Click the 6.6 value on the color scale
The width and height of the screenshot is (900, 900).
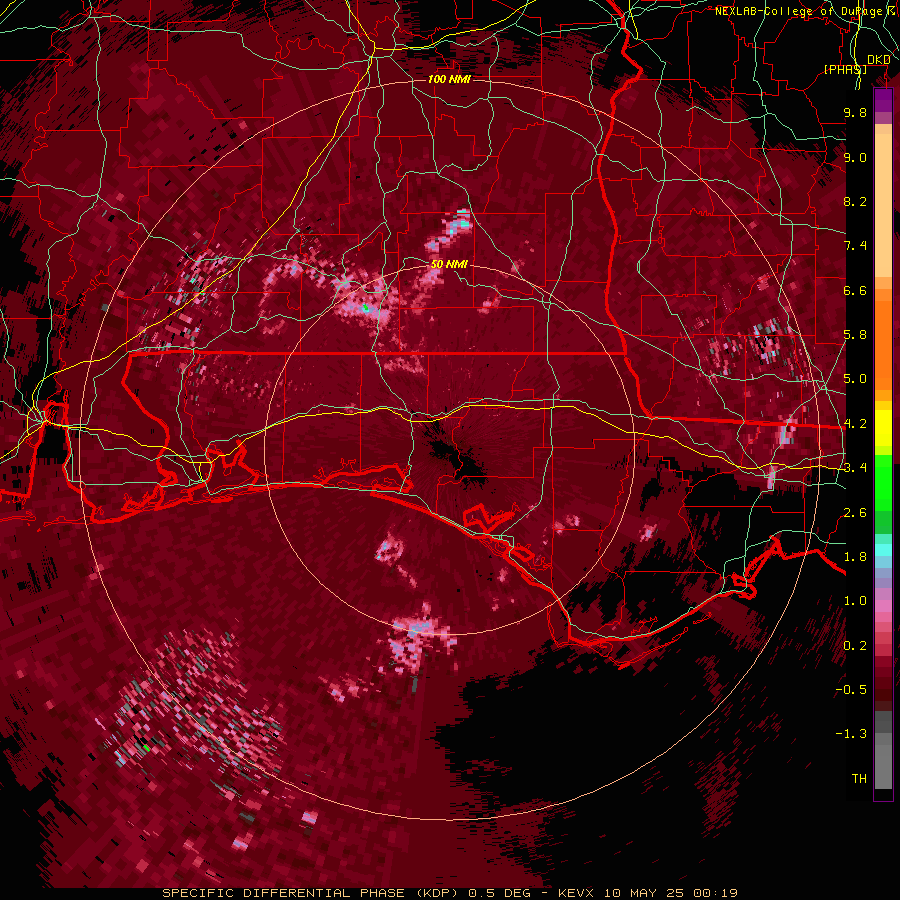[855, 290]
